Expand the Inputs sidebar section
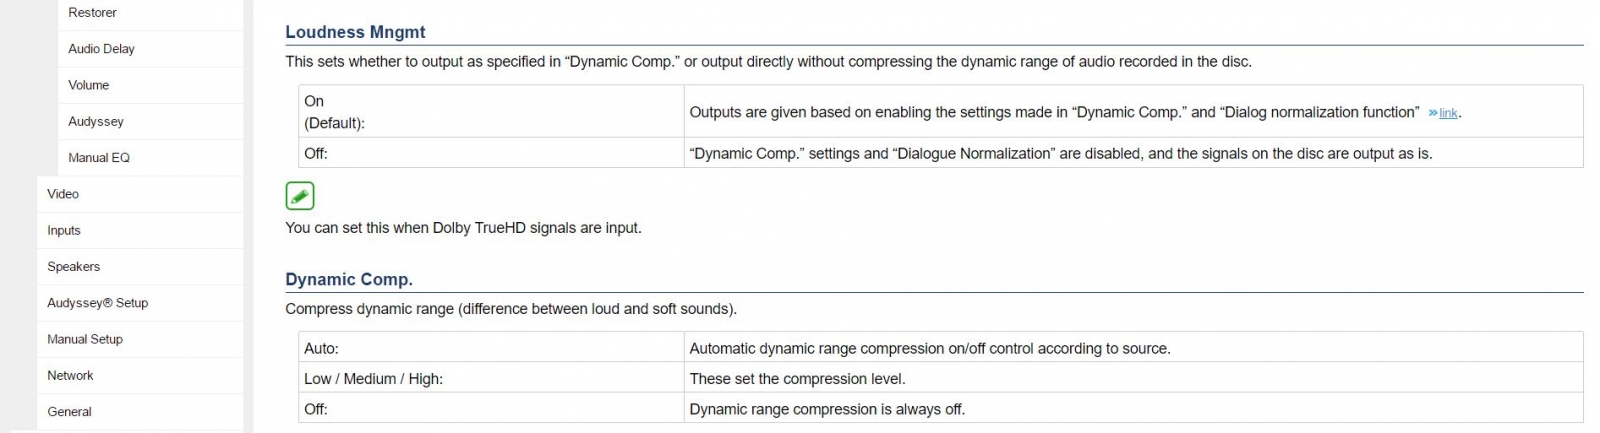The image size is (1600, 433). point(64,230)
